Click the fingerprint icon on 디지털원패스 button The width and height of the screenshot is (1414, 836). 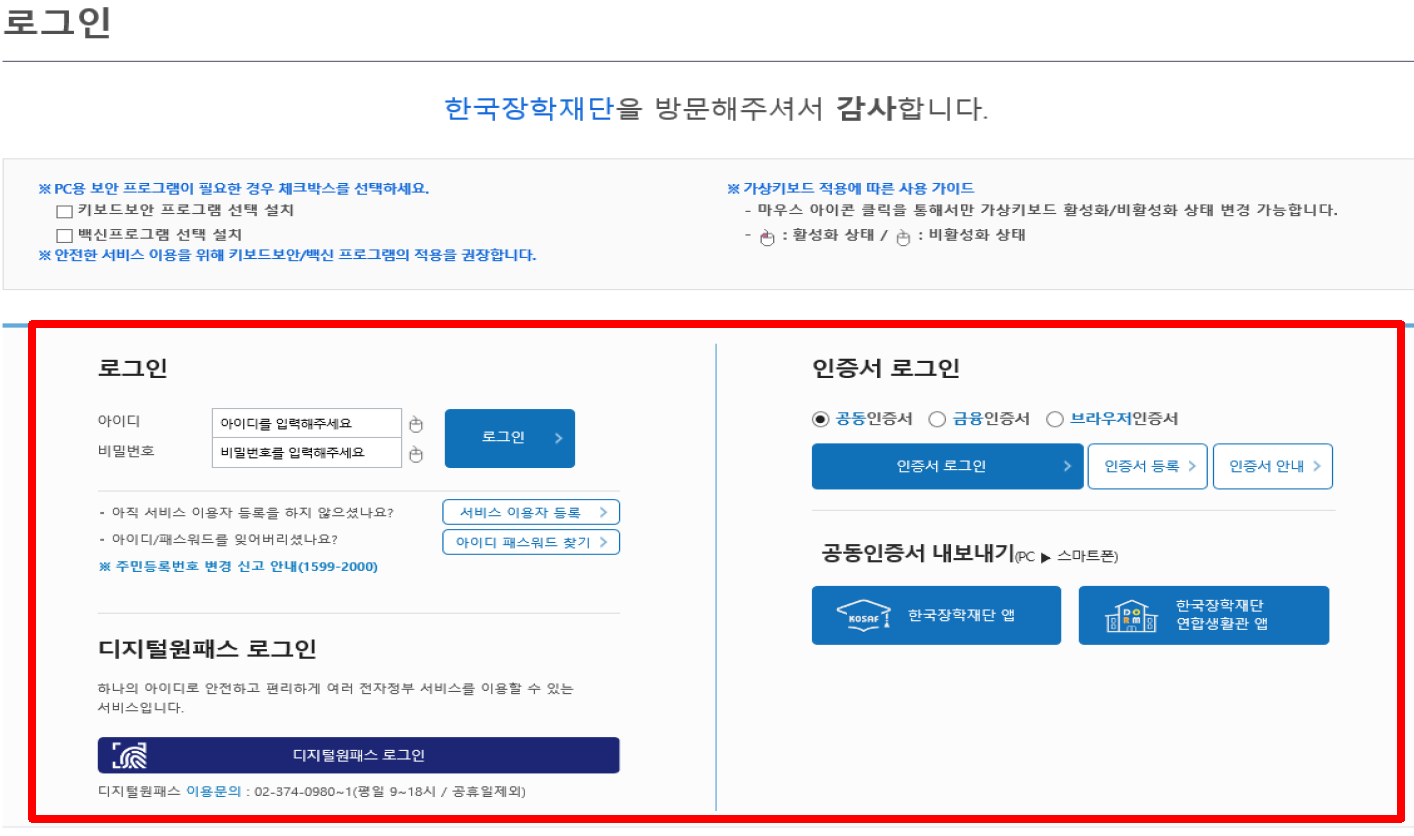pos(129,756)
